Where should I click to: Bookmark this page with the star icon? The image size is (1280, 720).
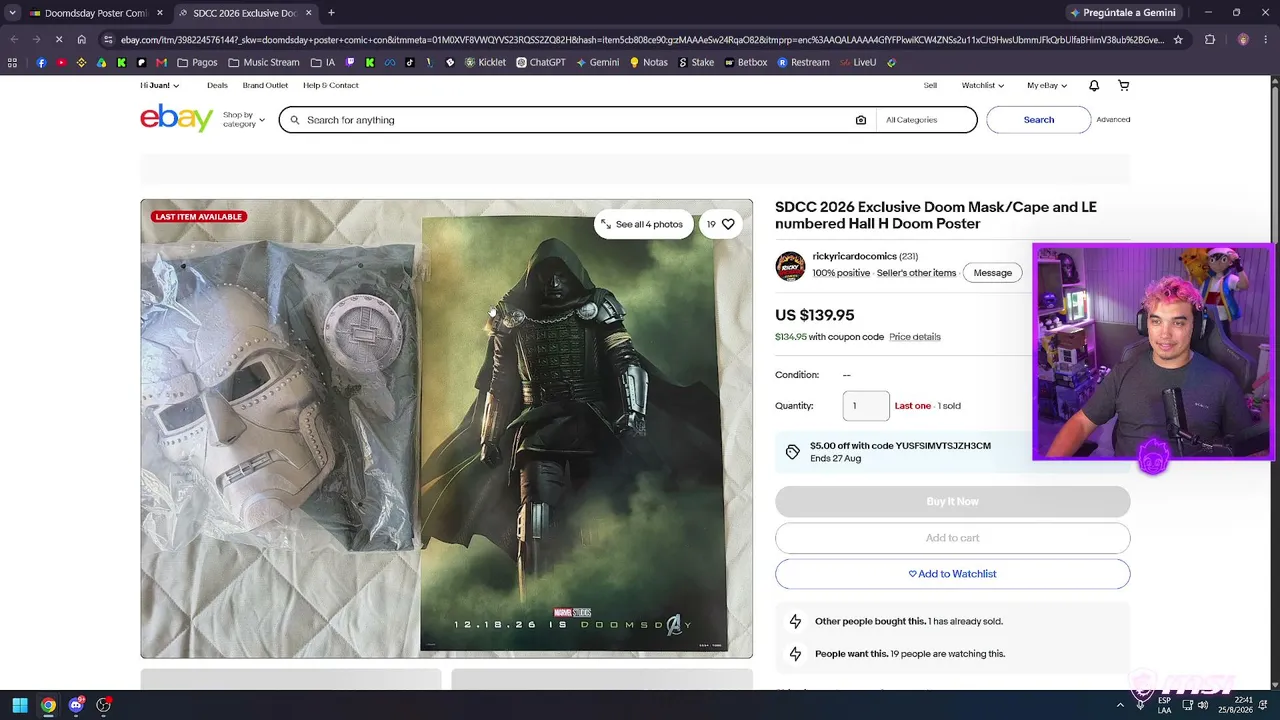click(x=1178, y=40)
